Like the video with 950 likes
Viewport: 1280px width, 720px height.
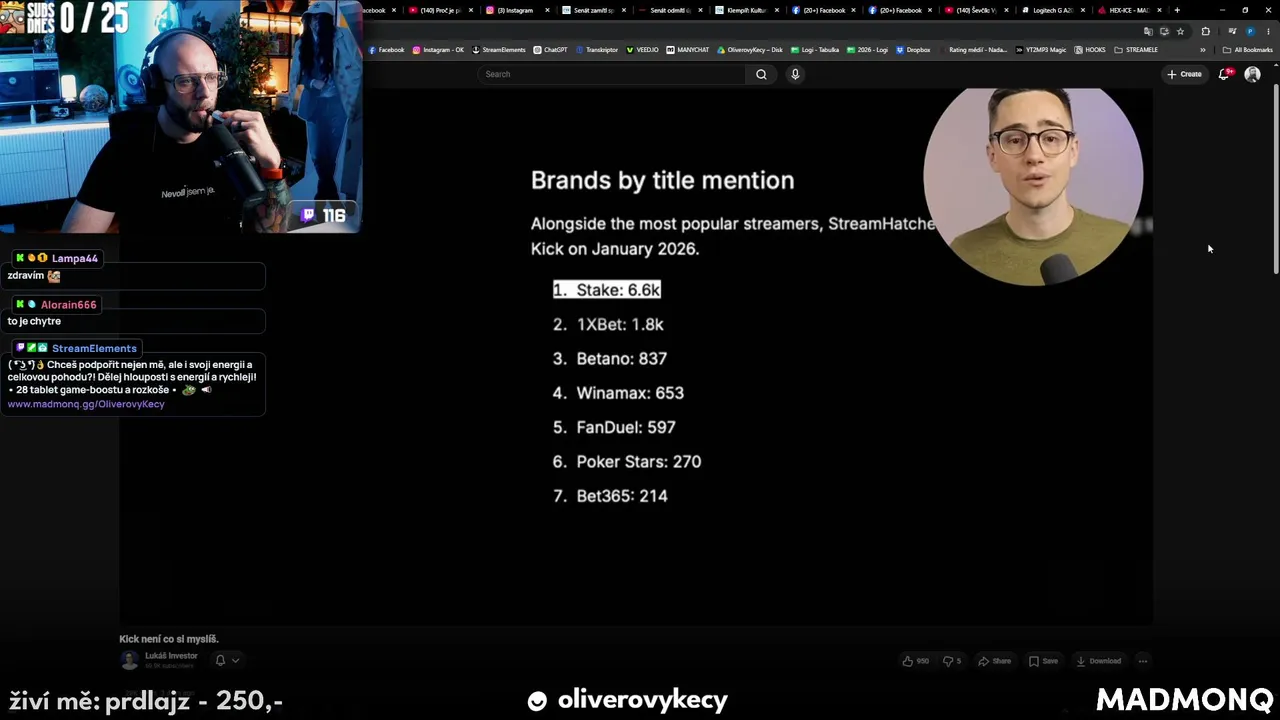click(915, 661)
